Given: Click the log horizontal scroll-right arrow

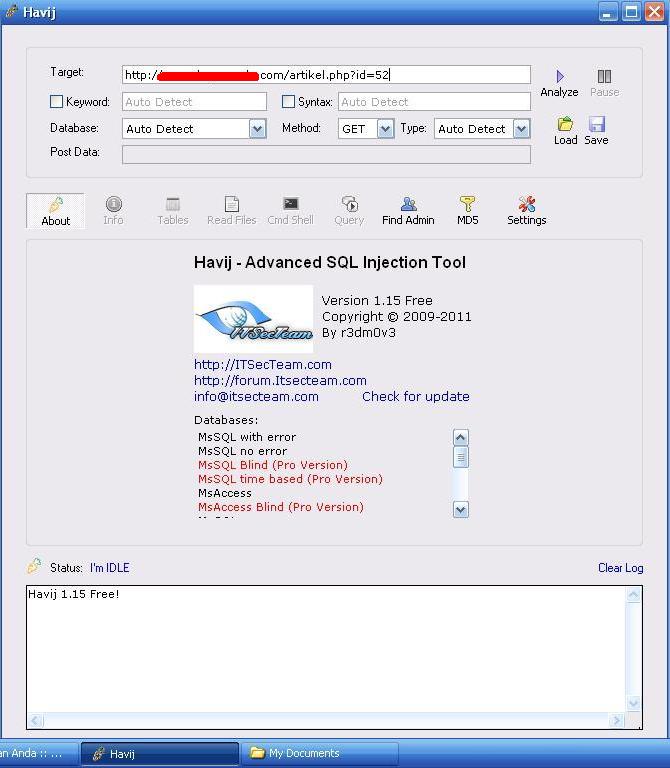Looking at the screenshot, I should [616, 720].
